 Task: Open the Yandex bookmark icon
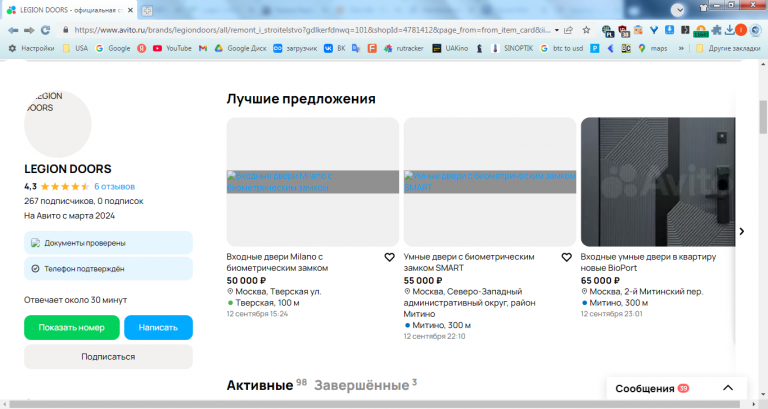pos(142,48)
